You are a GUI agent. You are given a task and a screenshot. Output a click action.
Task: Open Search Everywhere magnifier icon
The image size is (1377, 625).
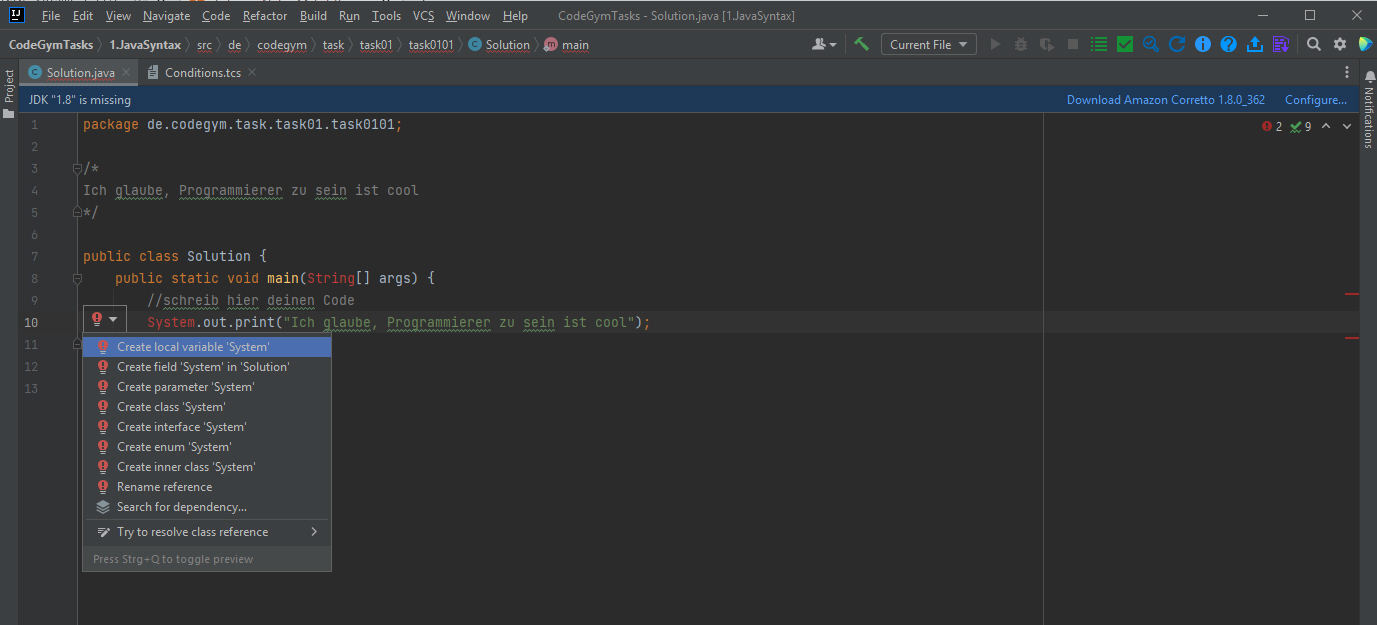pyautogui.click(x=1314, y=44)
